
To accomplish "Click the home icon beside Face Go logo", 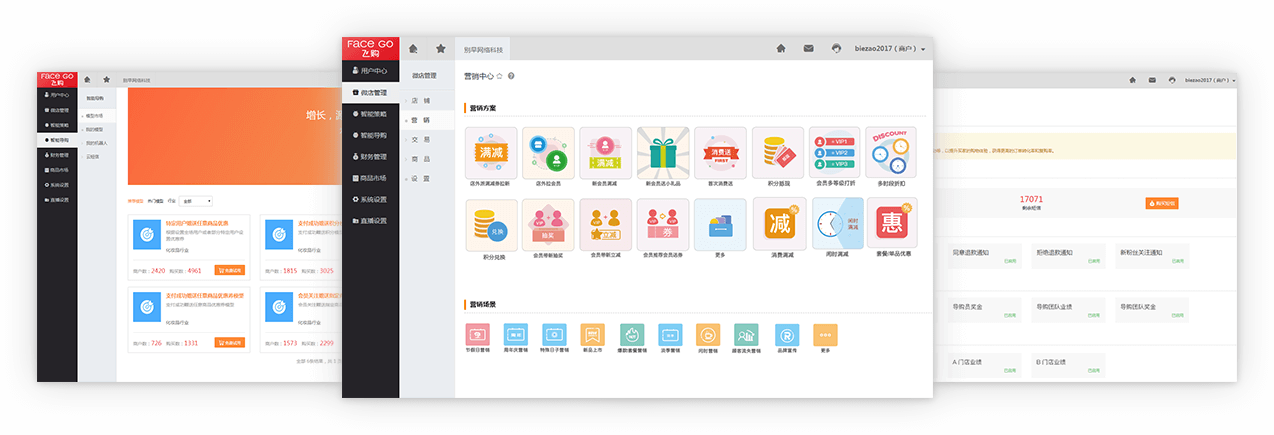I will pos(413,48).
